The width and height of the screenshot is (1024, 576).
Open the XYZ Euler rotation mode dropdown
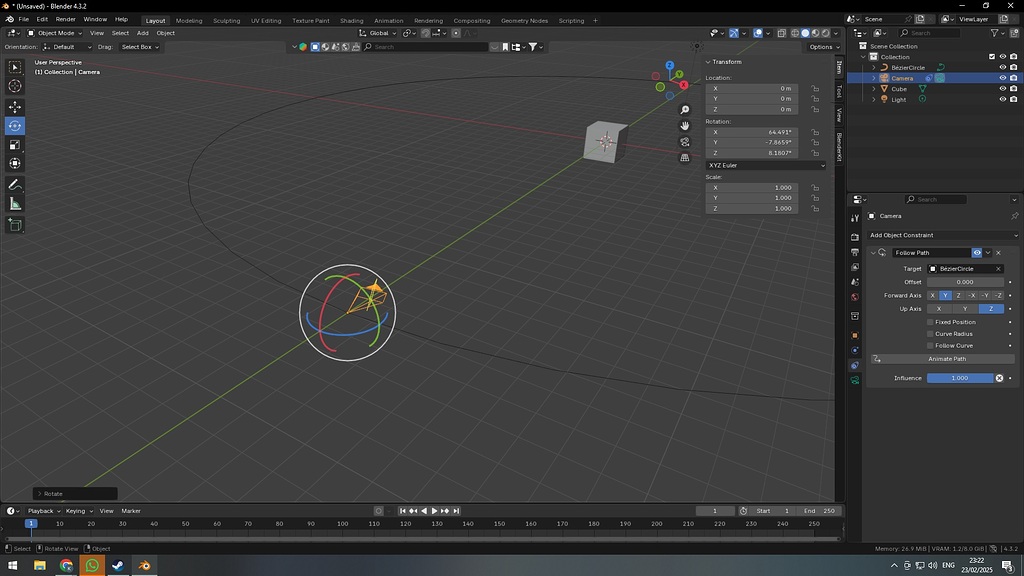coord(766,165)
